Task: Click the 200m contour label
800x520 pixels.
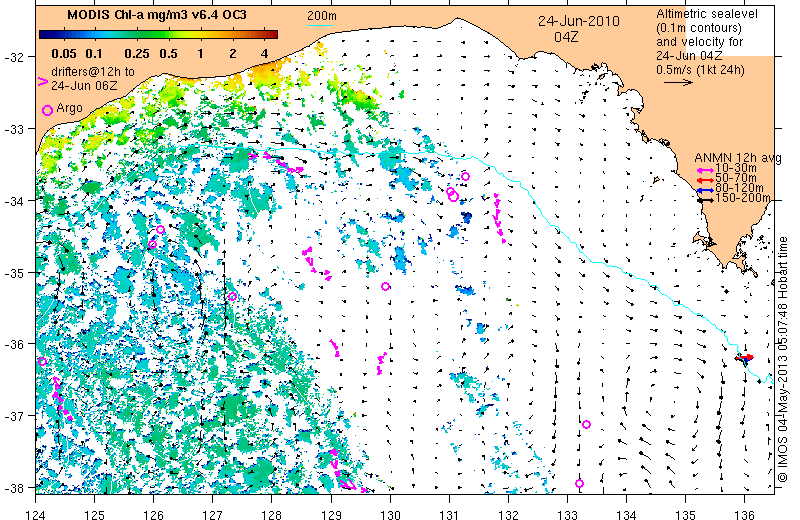Action: pyautogui.click(x=321, y=17)
